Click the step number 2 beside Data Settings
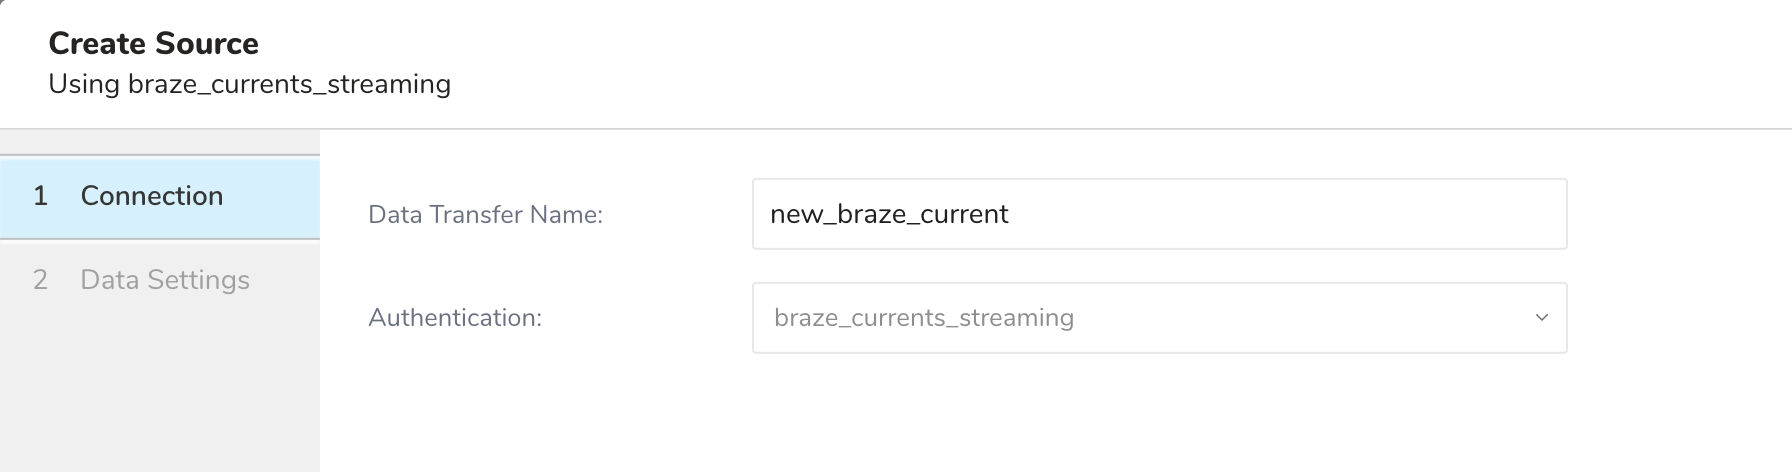1792x472 pixels. click(40, 280)
